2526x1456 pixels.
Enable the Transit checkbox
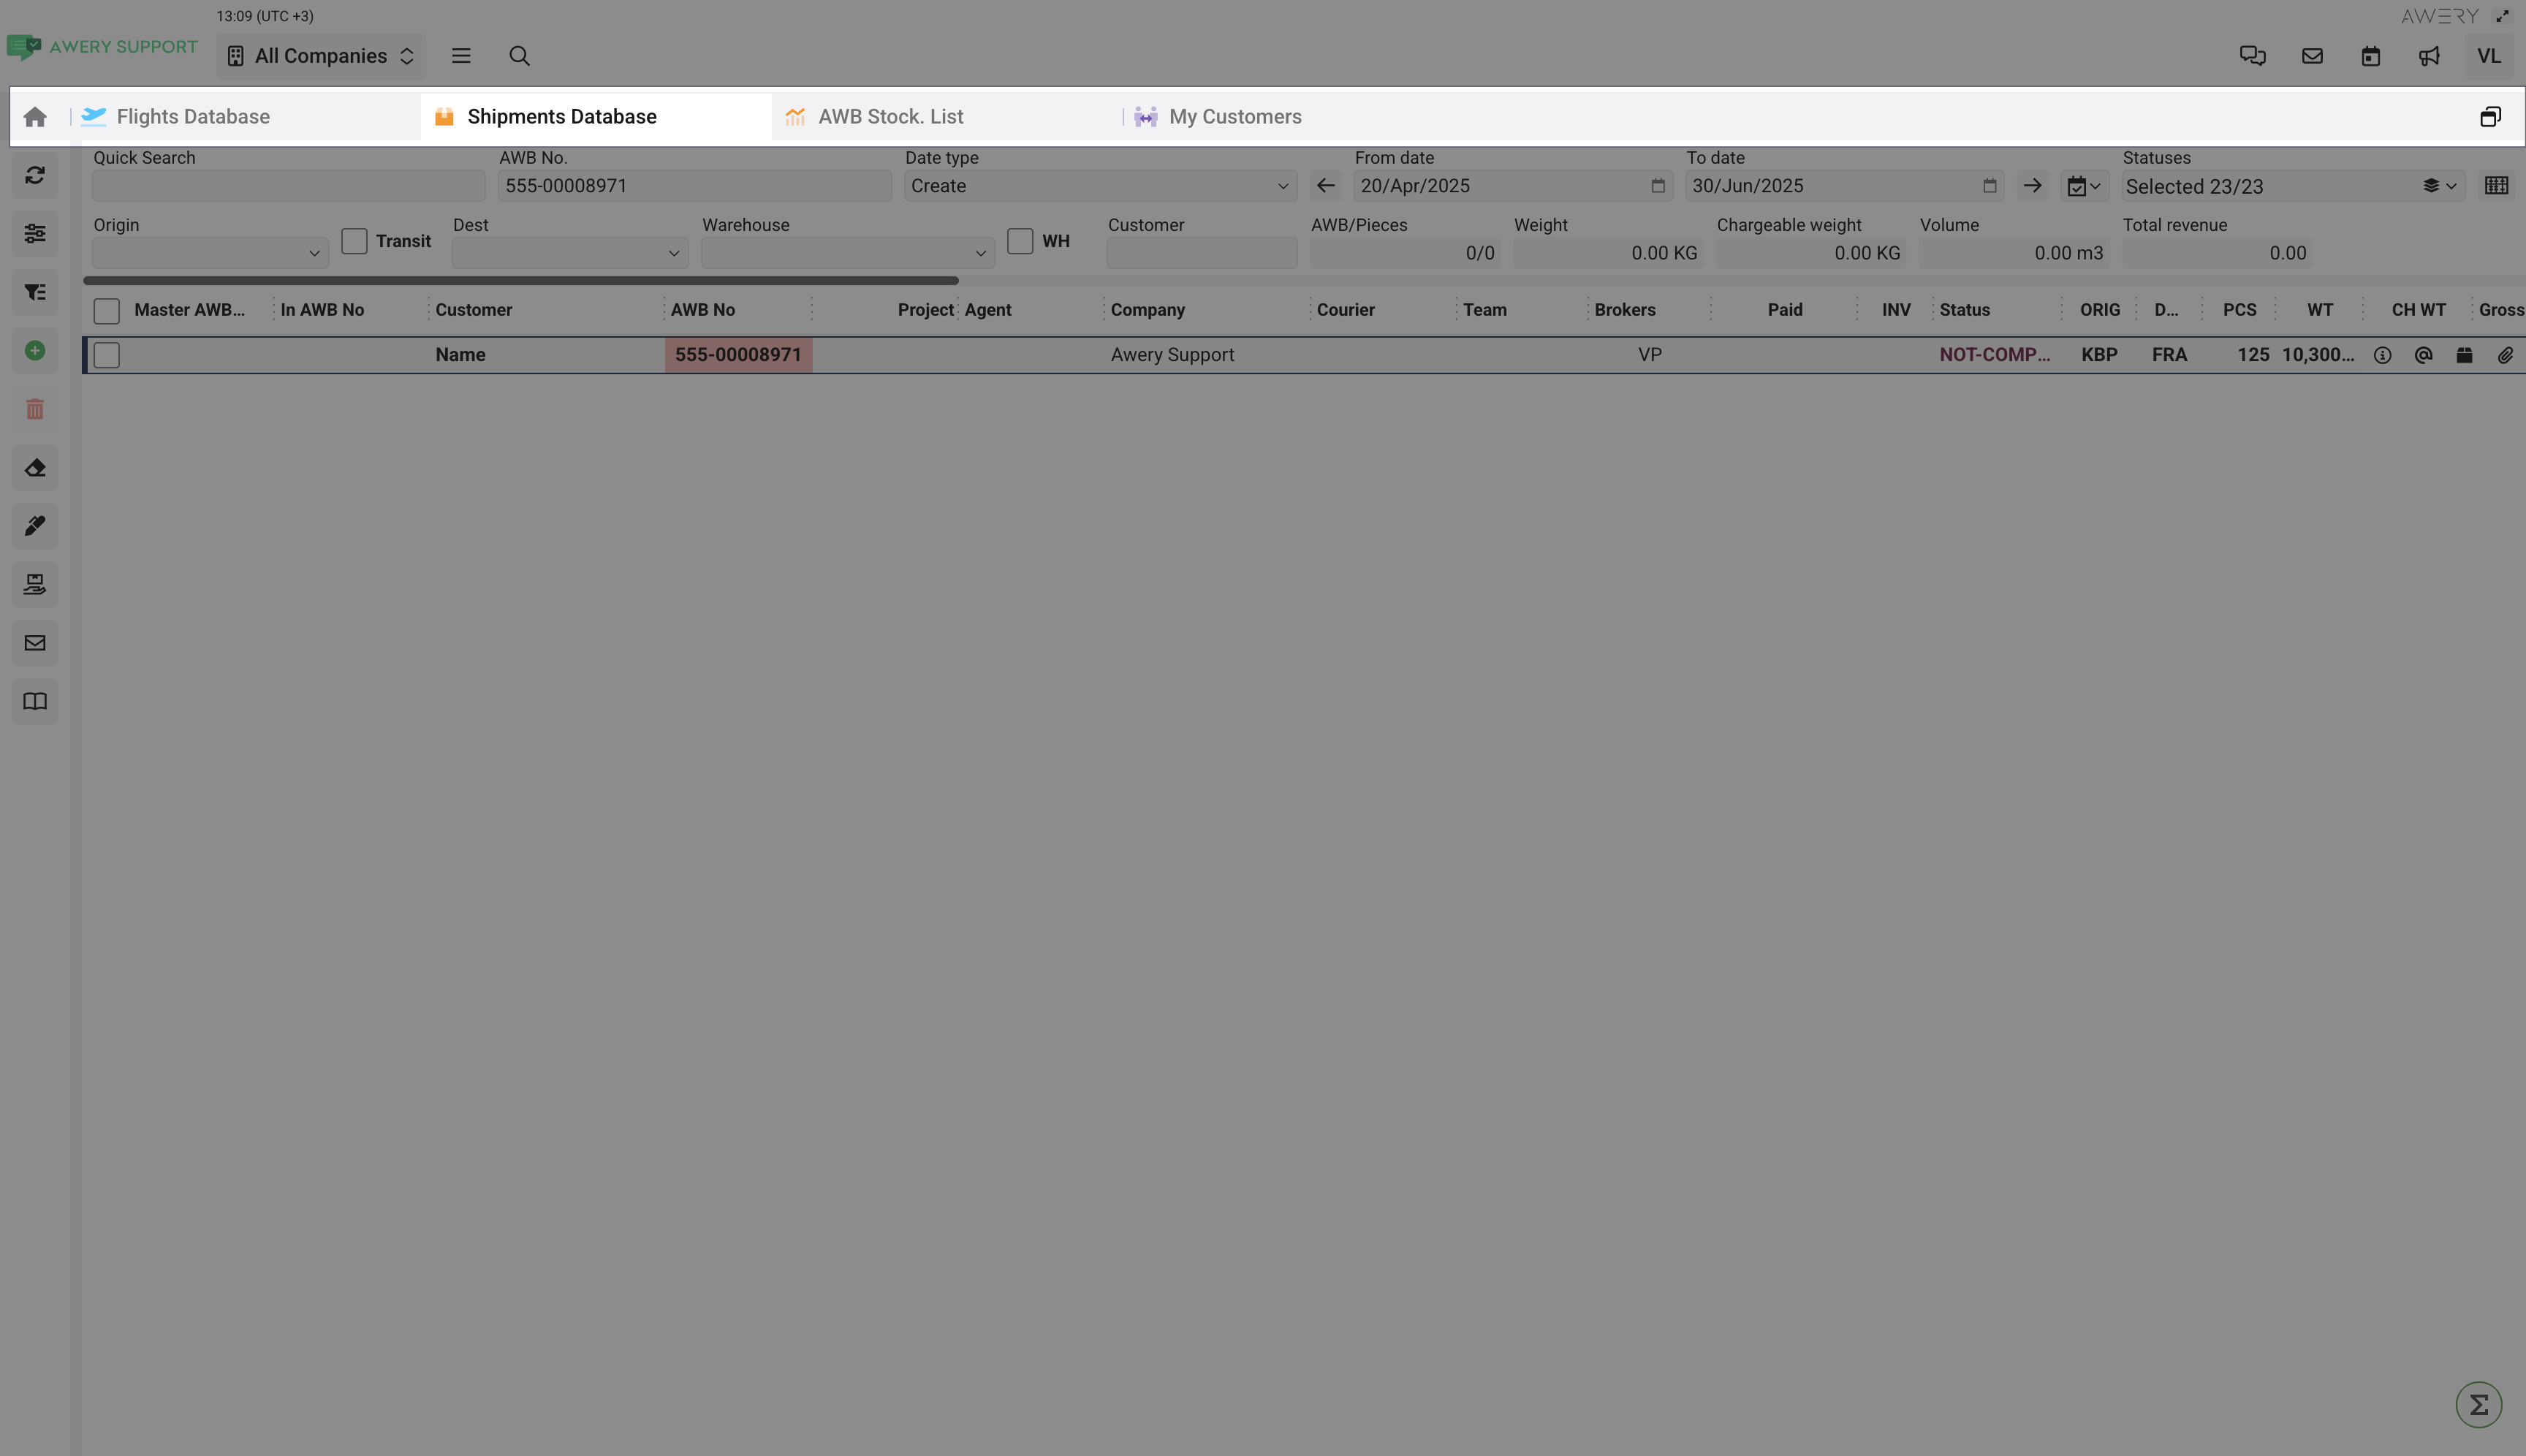(x=354, y=241)
